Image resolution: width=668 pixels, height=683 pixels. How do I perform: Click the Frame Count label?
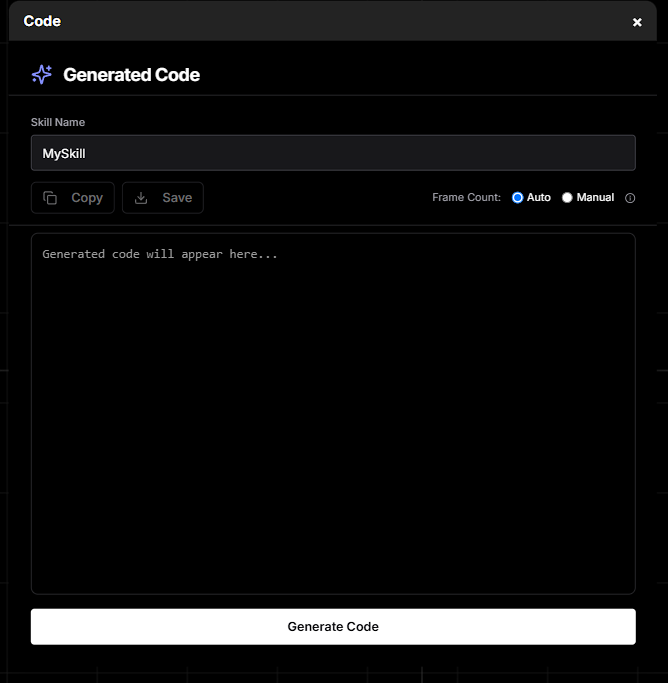pos(466,197)
